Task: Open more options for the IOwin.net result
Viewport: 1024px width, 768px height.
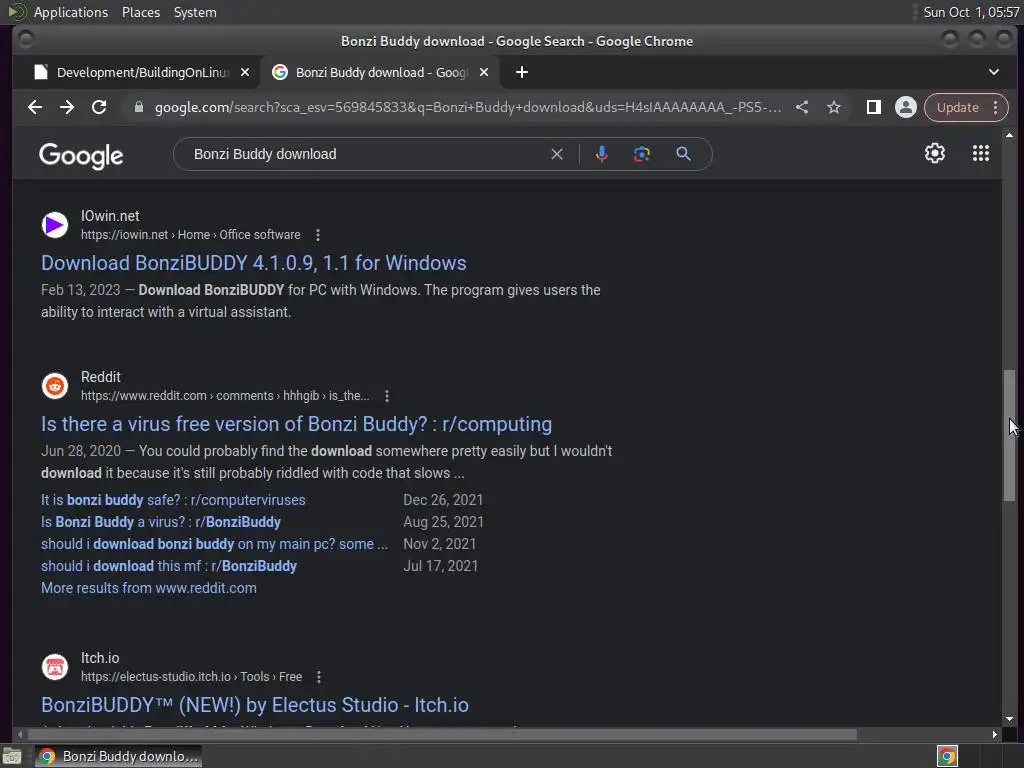Action: (318, 235)
